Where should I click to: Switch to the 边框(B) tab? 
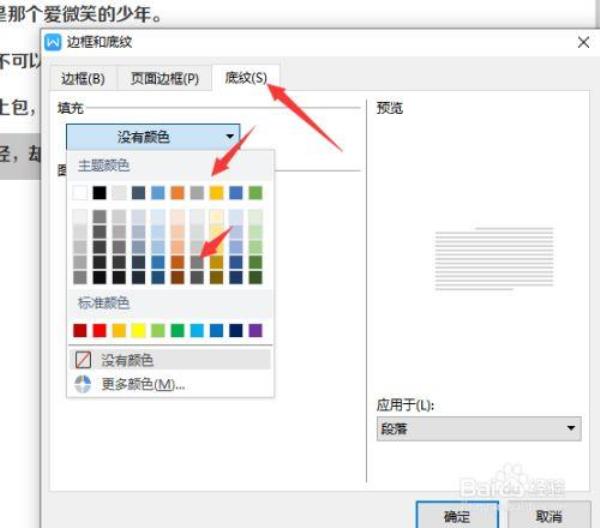82,78
